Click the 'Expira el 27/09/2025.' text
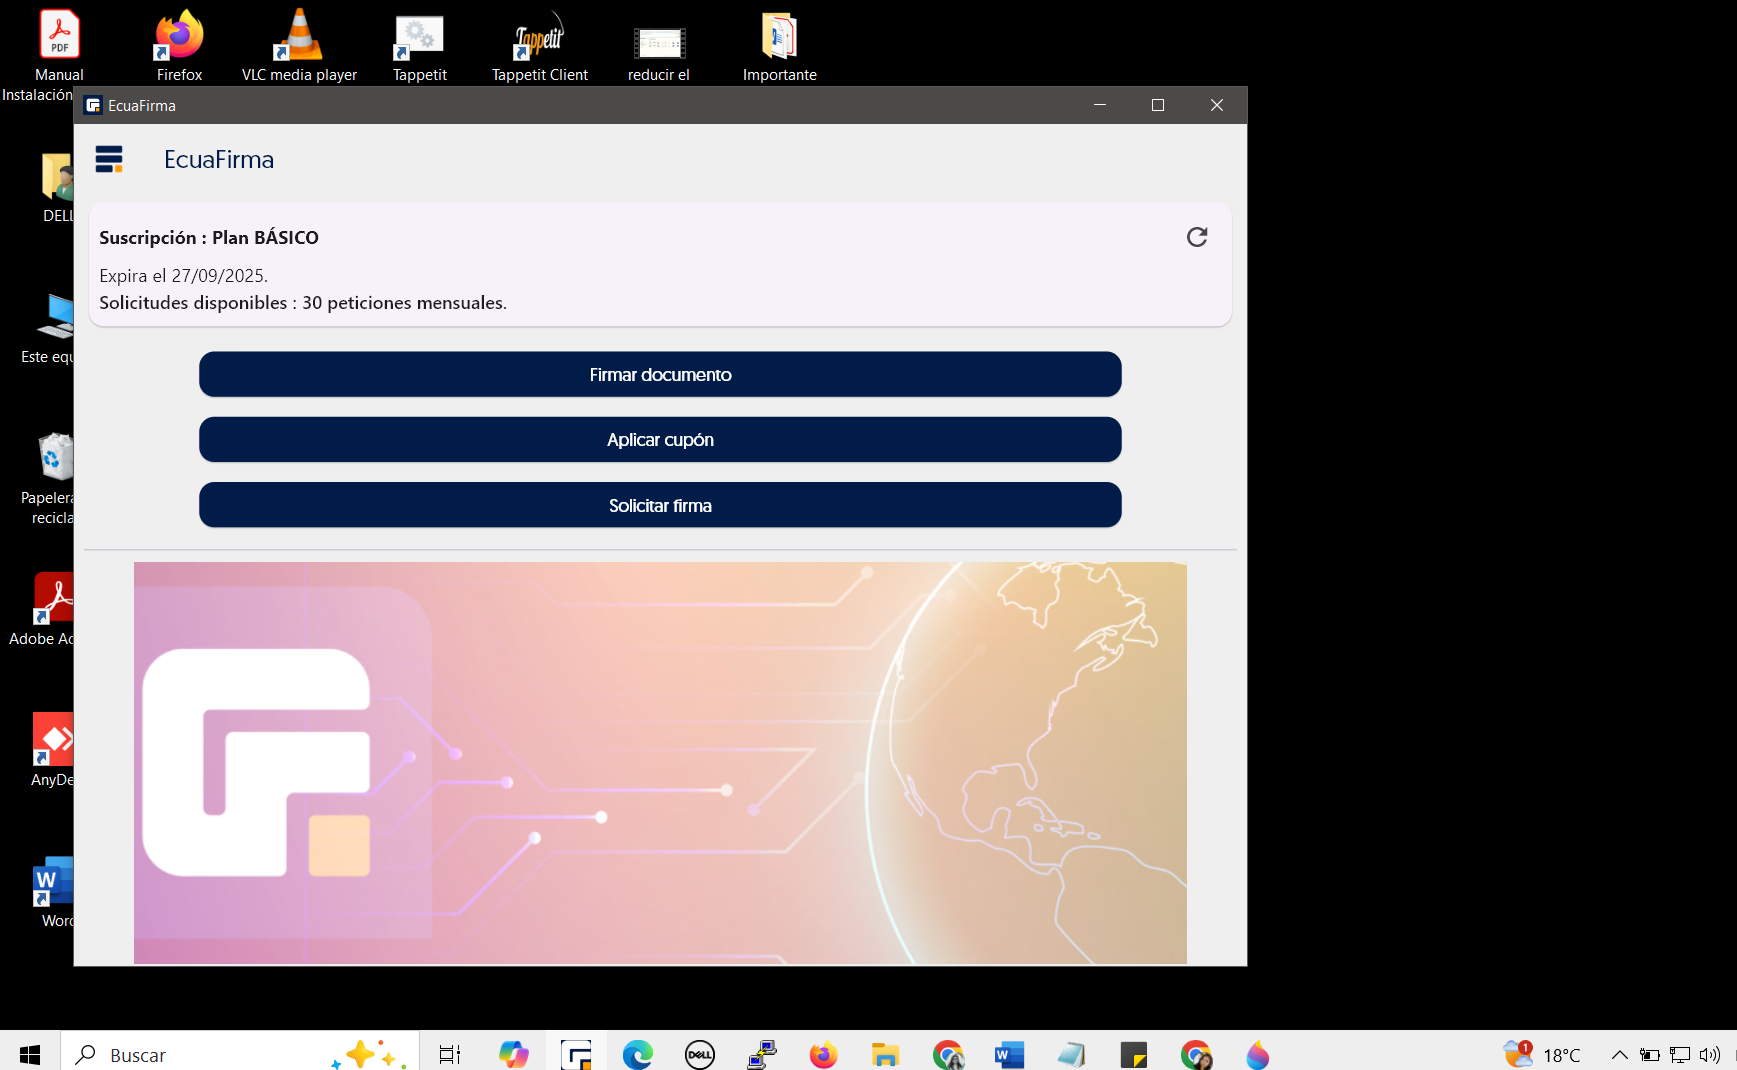The width and height of the screenshot is (1737, 1070). tap(184, 275)
